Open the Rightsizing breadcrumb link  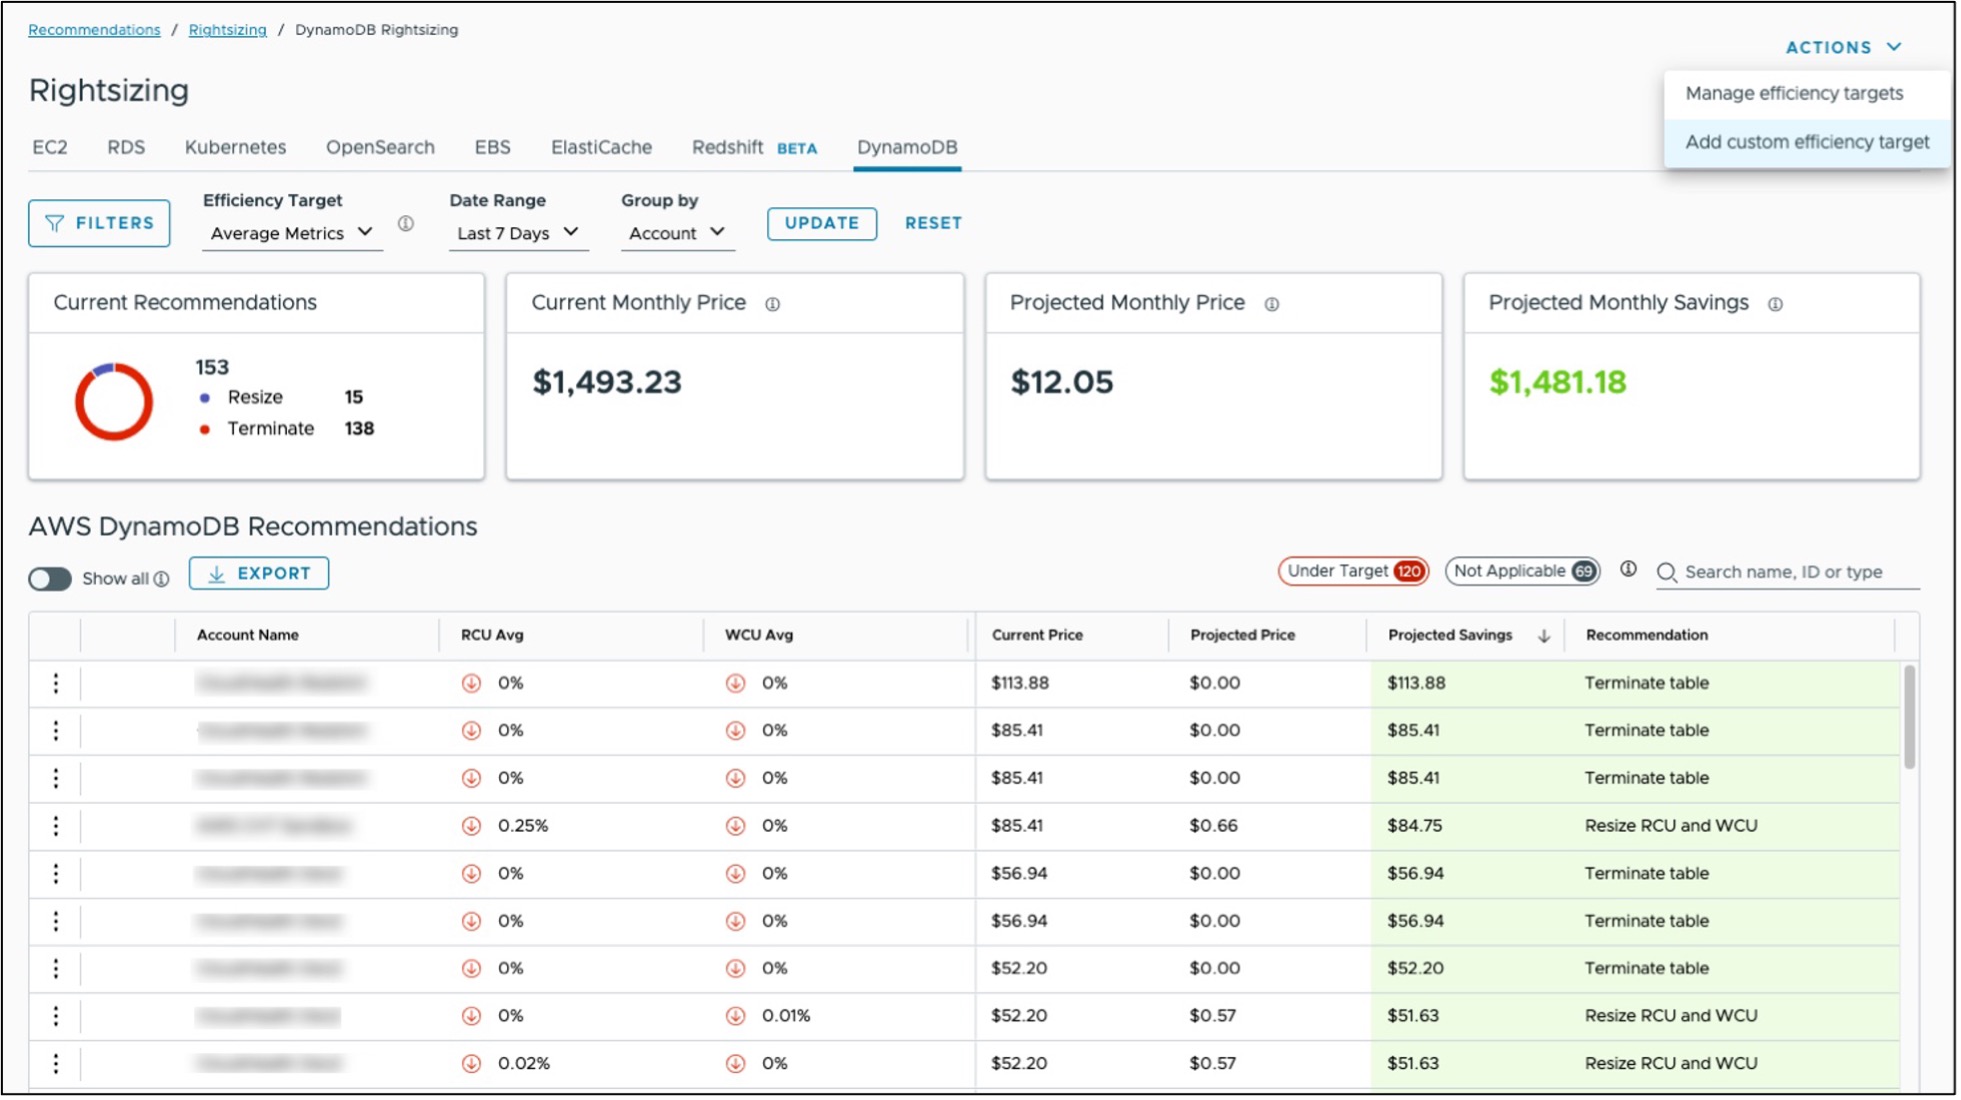tap(227, 30)
